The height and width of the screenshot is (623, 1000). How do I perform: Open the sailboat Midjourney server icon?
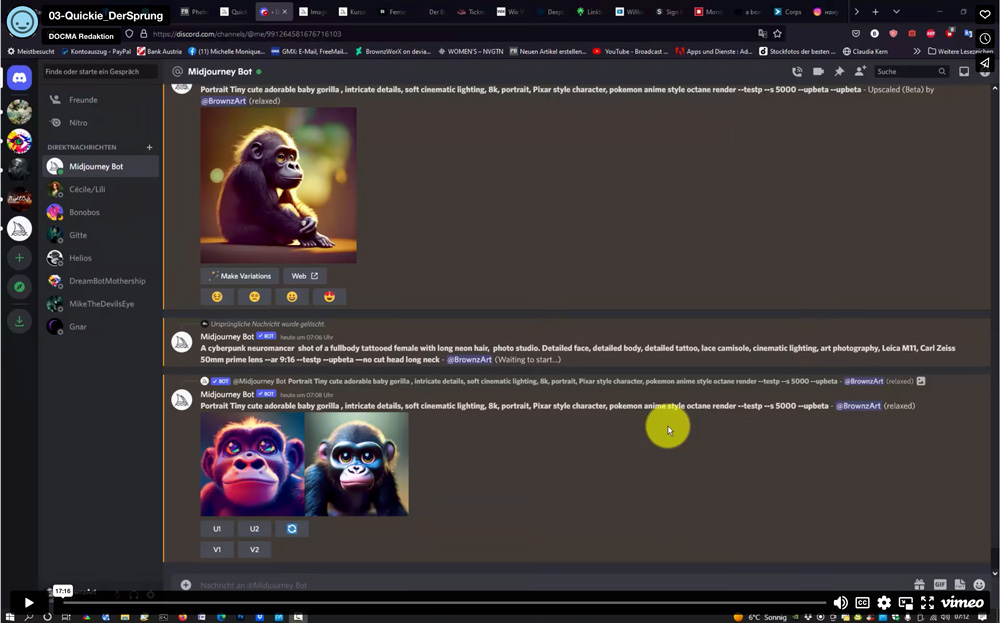[20, 228]
